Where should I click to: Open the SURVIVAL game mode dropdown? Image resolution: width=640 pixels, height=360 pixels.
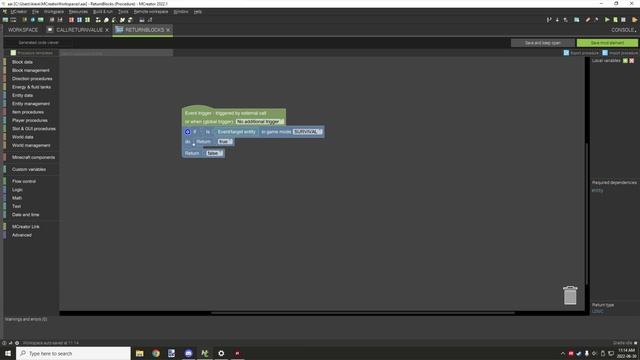307,132
